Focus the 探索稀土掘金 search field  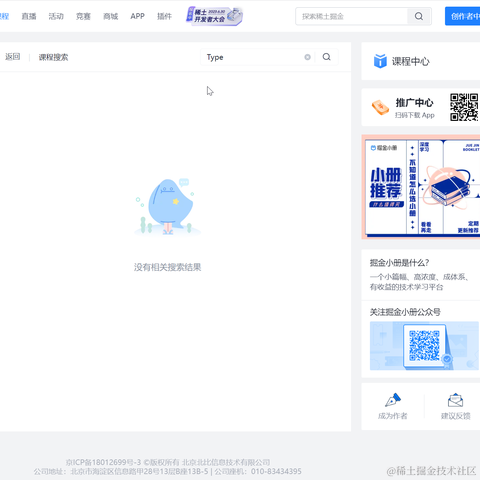point(351,16)
